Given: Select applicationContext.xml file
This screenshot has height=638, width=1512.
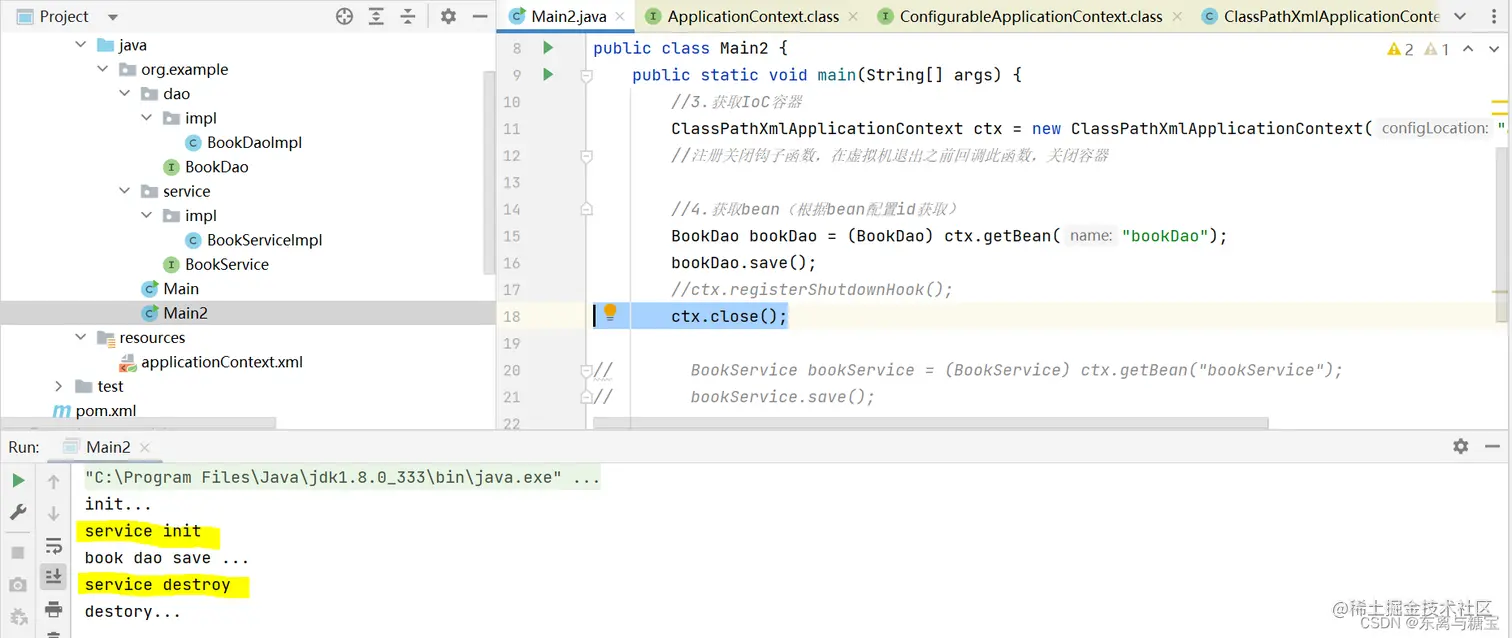Looking at the screenshot, I should coord(221,362).
